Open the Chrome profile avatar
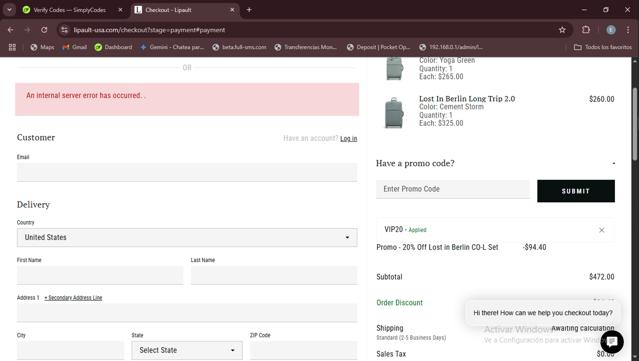 (610, 30)
